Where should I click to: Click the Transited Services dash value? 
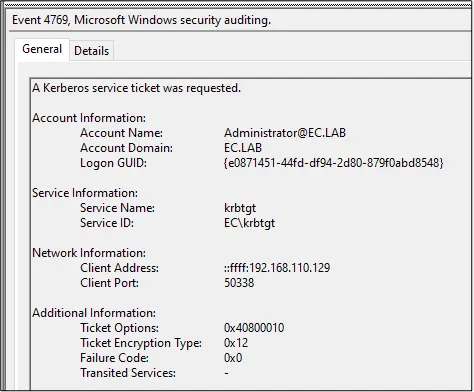[x=226, y=373]
